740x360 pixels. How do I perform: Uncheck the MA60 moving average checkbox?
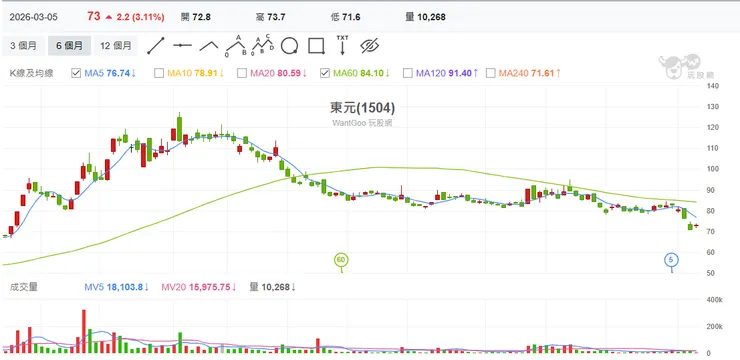(325, 73)
